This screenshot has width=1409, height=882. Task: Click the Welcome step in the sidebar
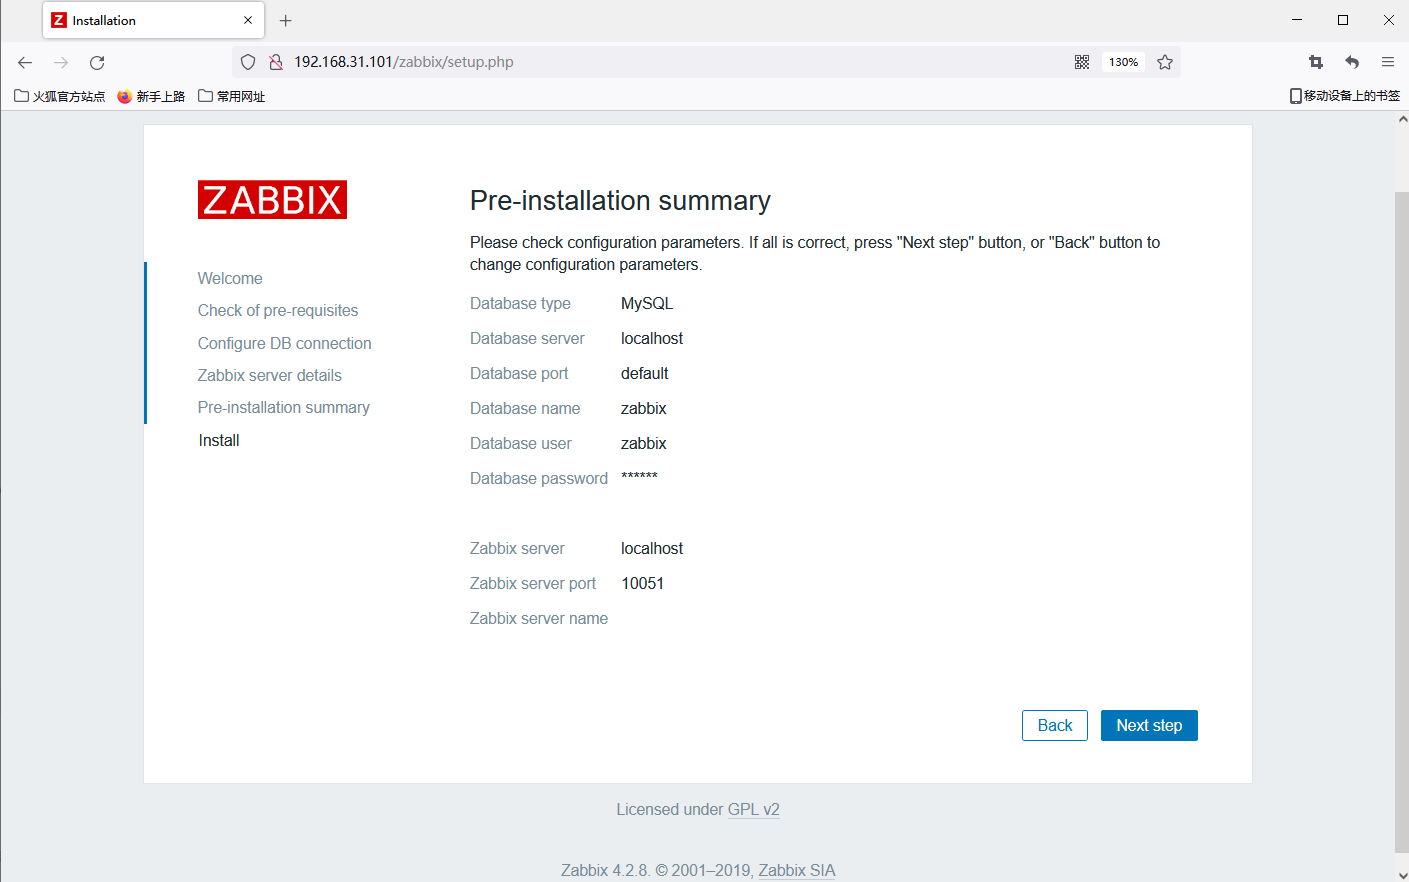click(230, 278)
